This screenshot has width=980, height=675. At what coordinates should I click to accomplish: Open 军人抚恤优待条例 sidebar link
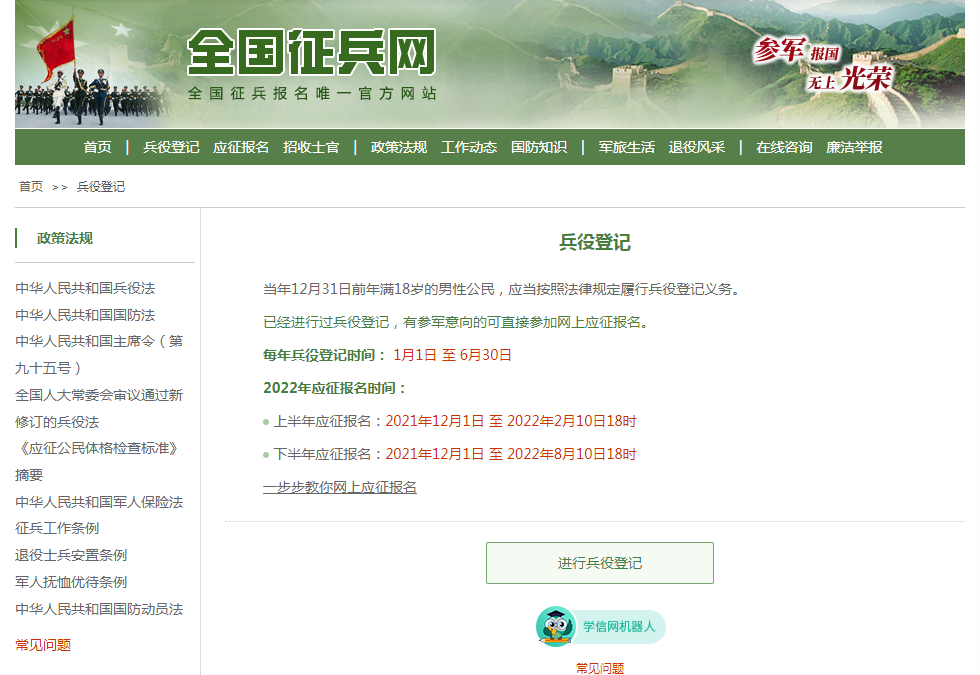click(71, 582)
